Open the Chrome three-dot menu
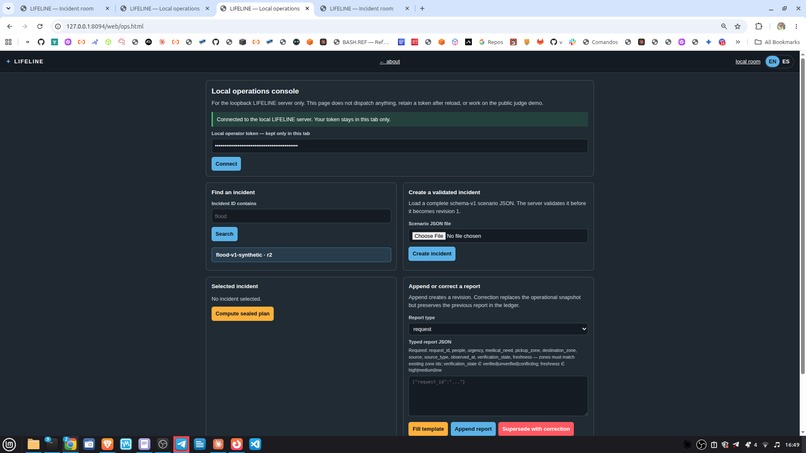Viewport: 806px width, 453px height. coord(796,26)
